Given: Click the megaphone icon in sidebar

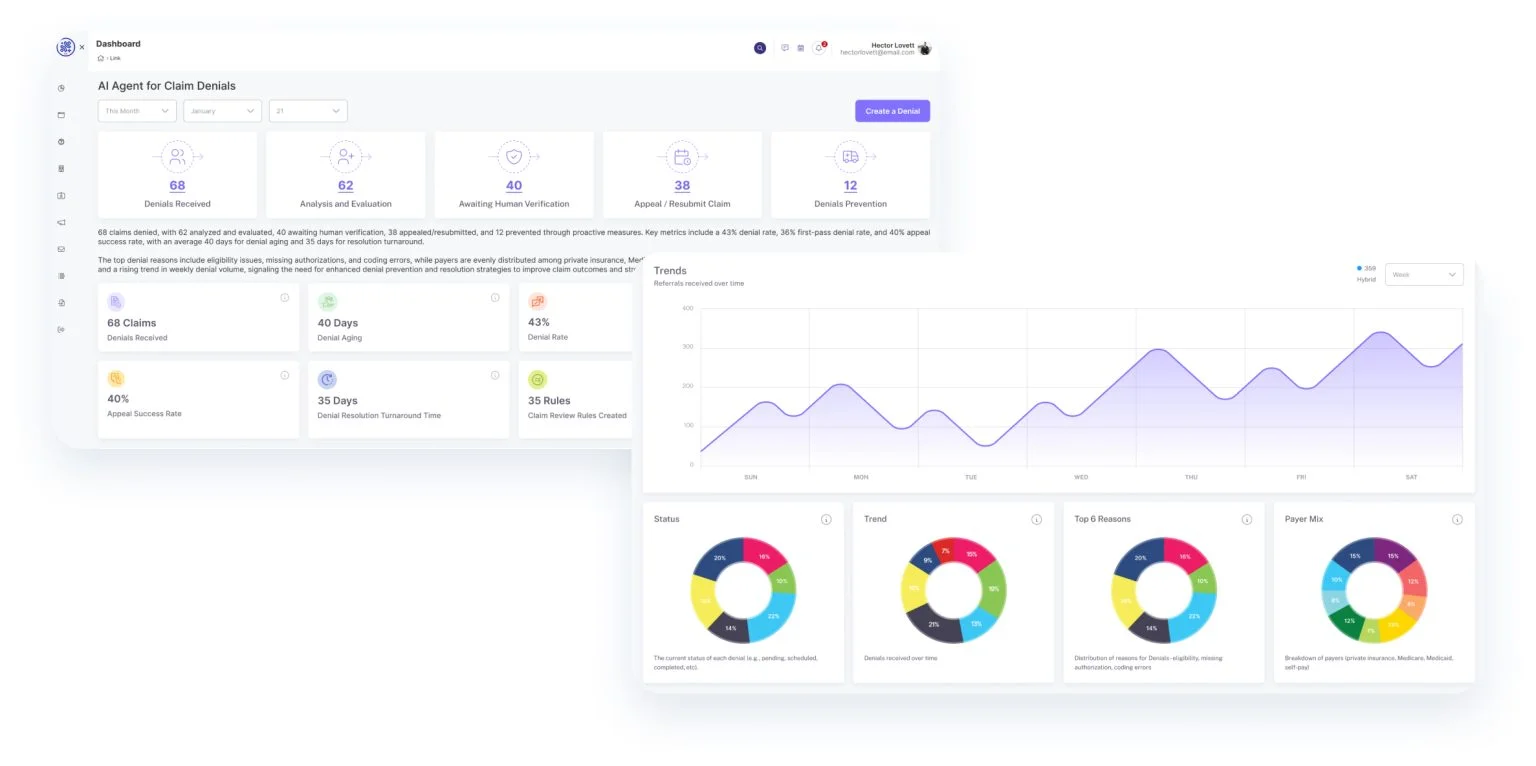Looking at the screenshot, I should click(61, 222).
